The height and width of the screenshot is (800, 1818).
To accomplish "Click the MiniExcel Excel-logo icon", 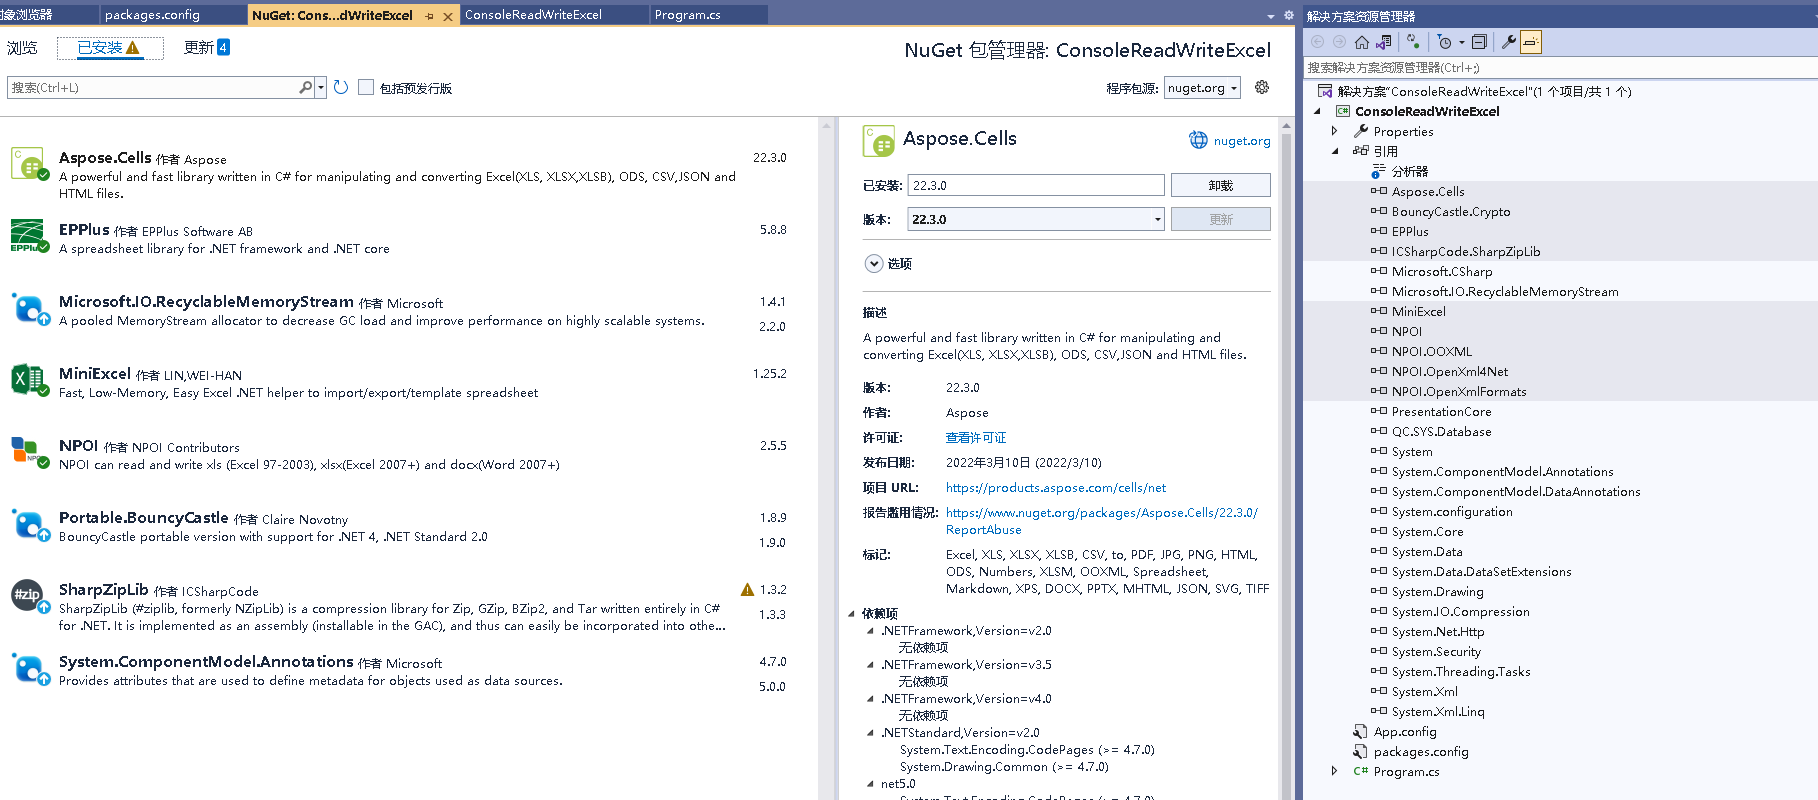I will 29,380.
